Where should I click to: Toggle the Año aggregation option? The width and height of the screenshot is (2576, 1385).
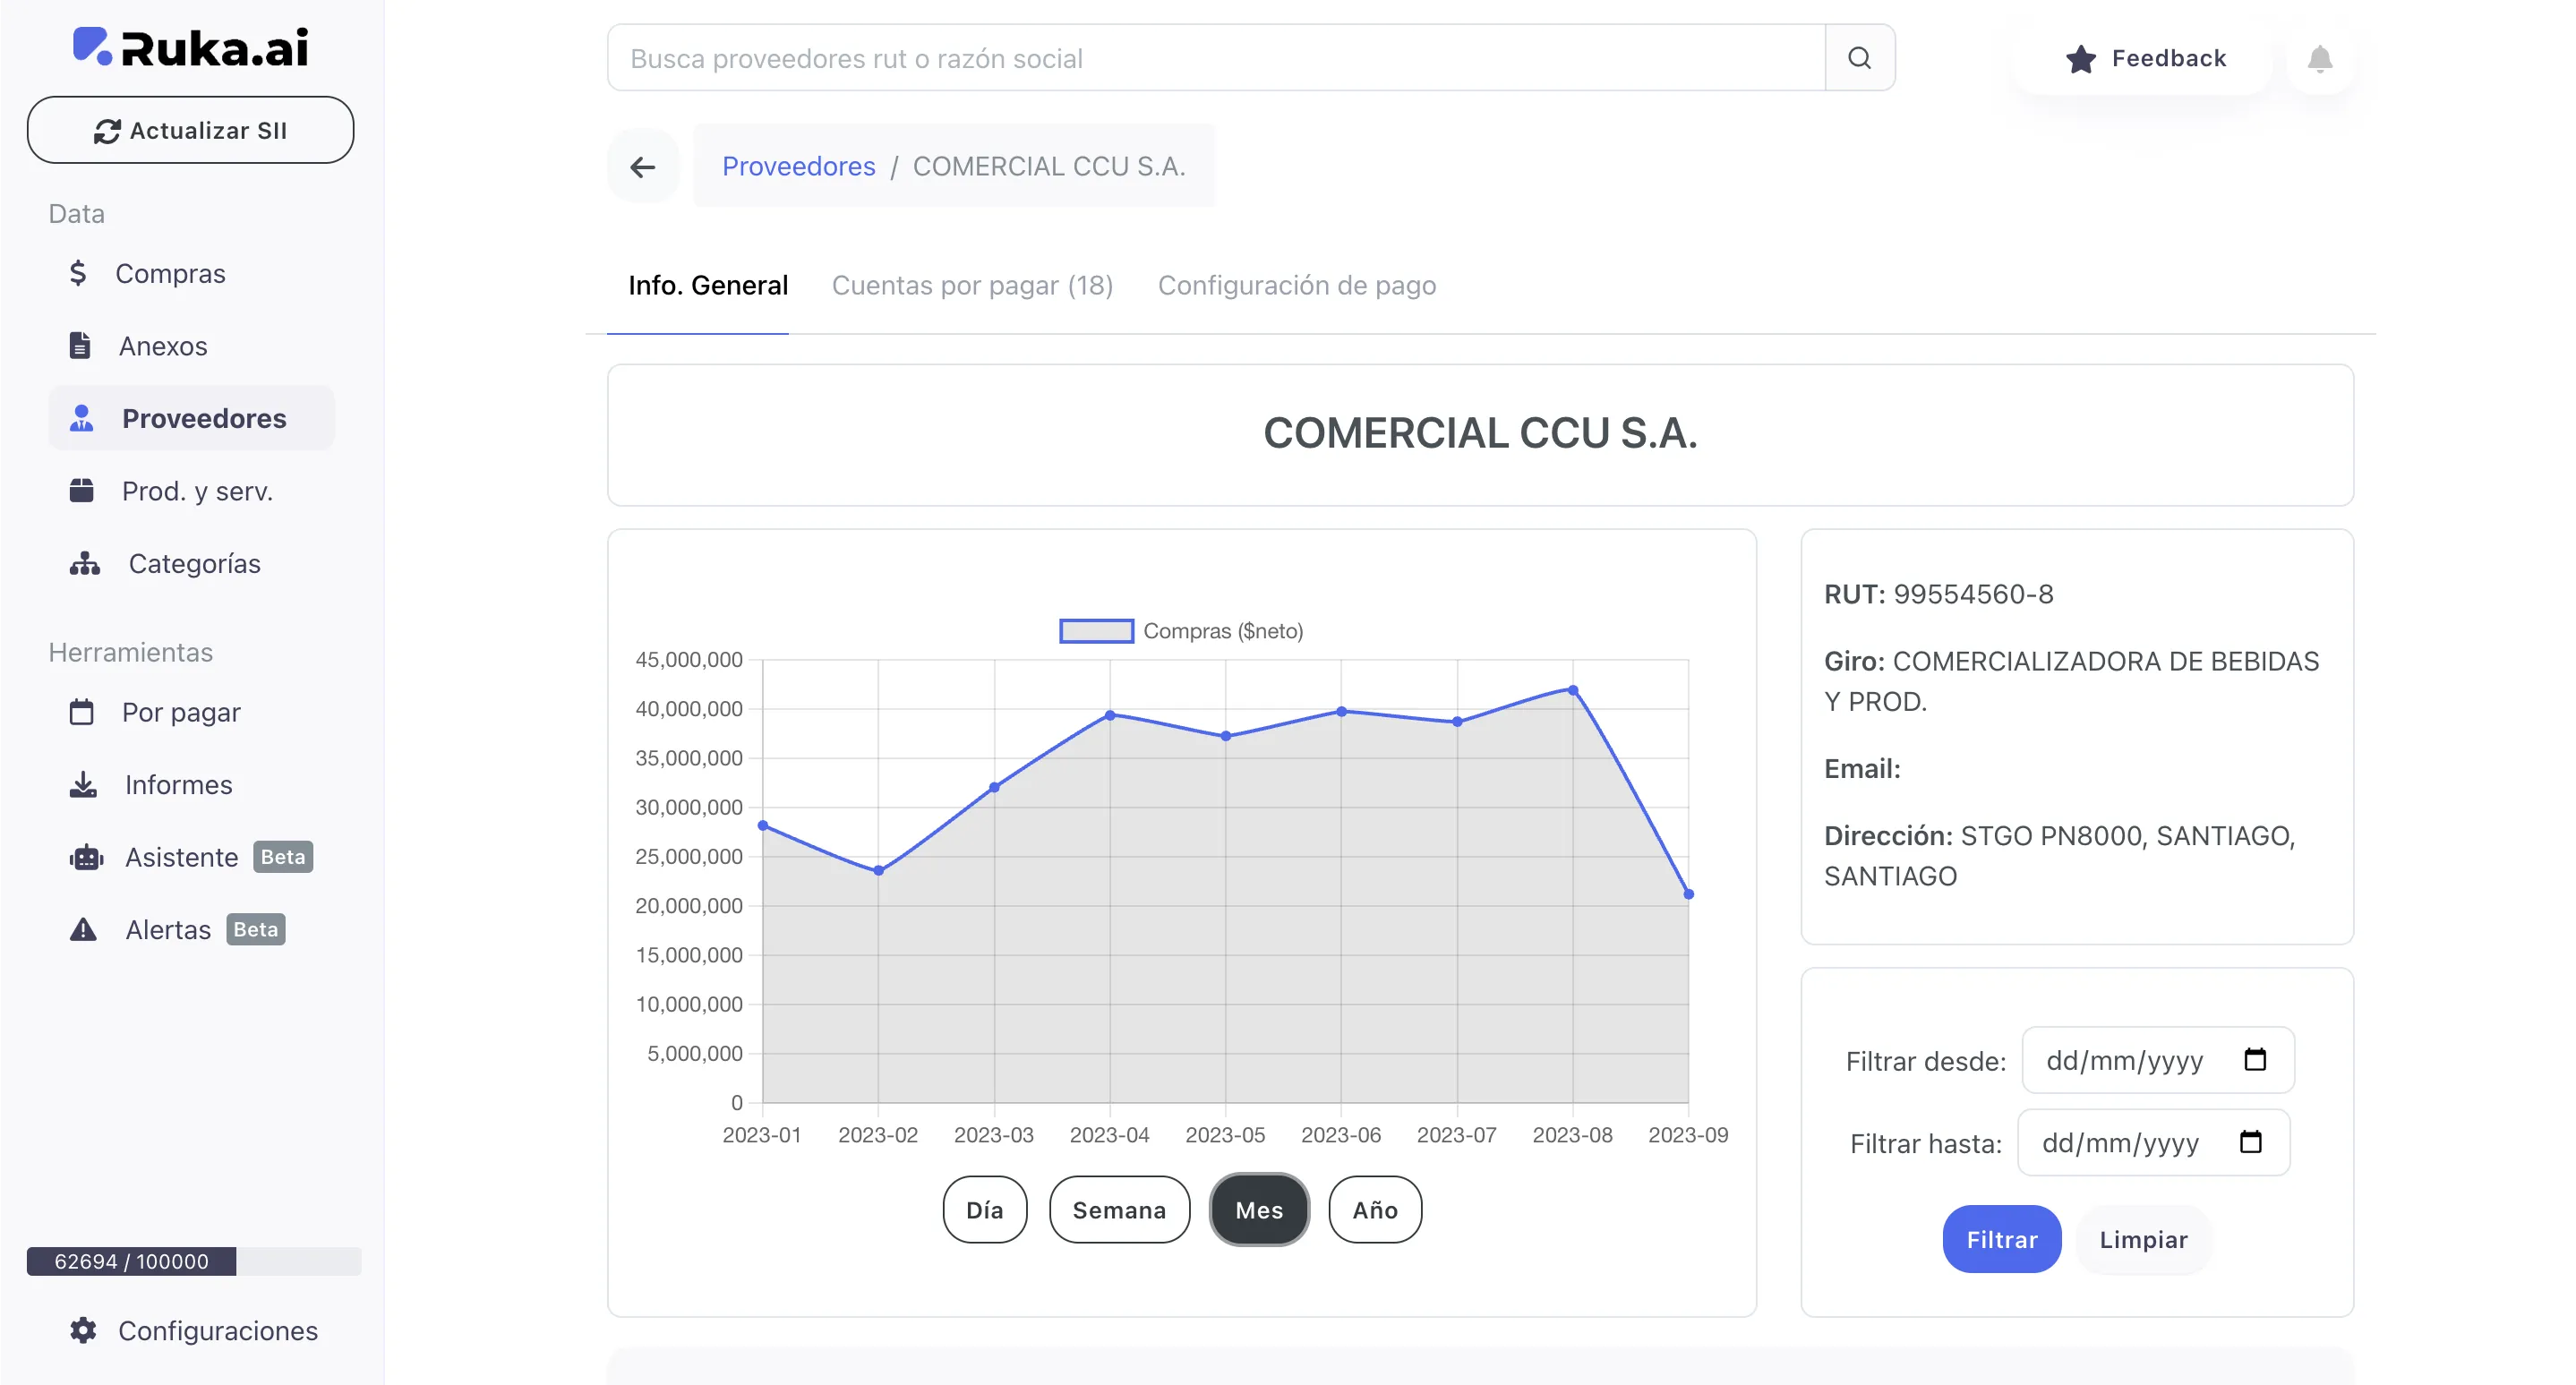(x=1375, y=1209)
